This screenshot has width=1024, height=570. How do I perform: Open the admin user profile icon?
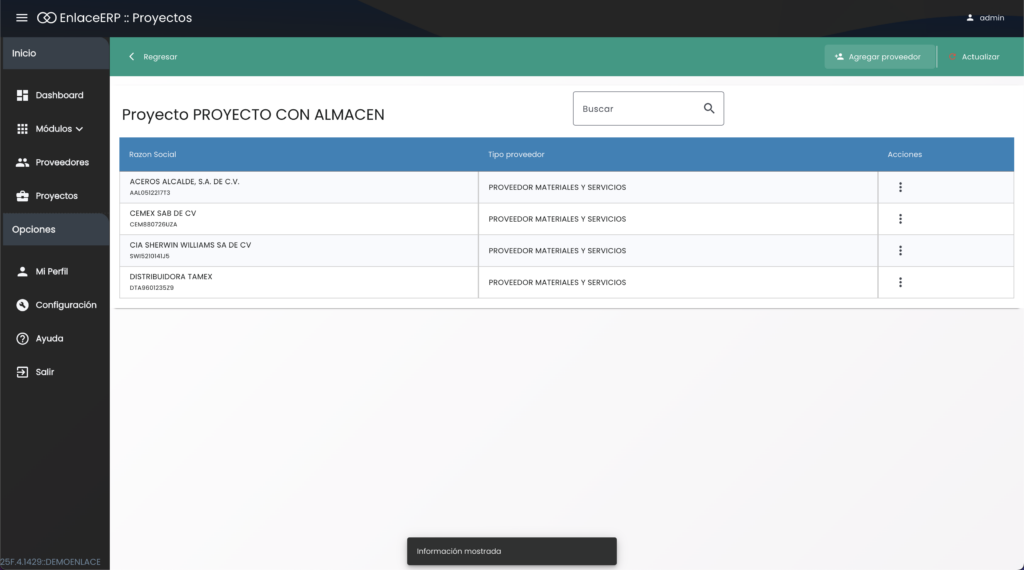970,18
